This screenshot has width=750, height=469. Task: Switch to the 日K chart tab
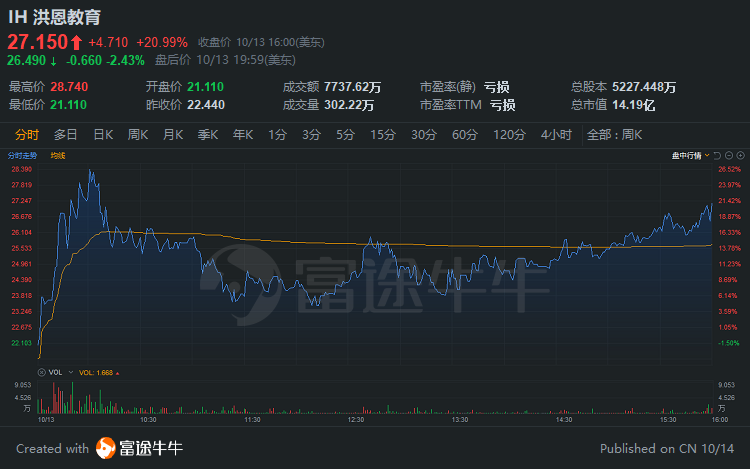click(x=103, y=134)
